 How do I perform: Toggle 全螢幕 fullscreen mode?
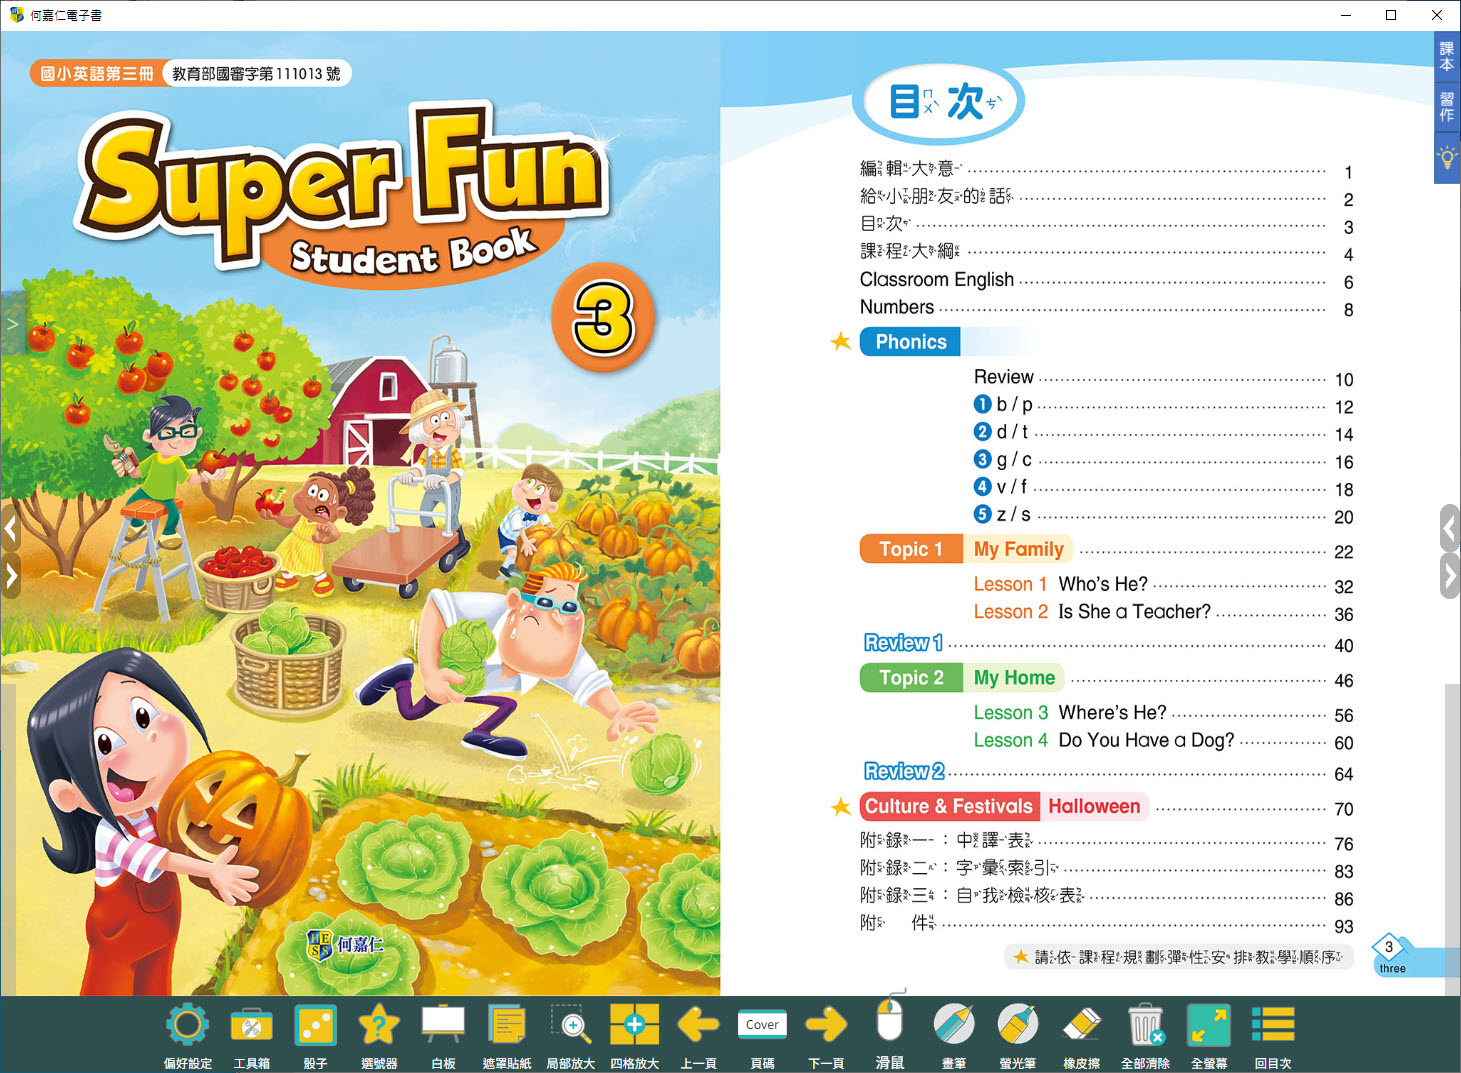pyautogui.click(x=1209, y=1026)
